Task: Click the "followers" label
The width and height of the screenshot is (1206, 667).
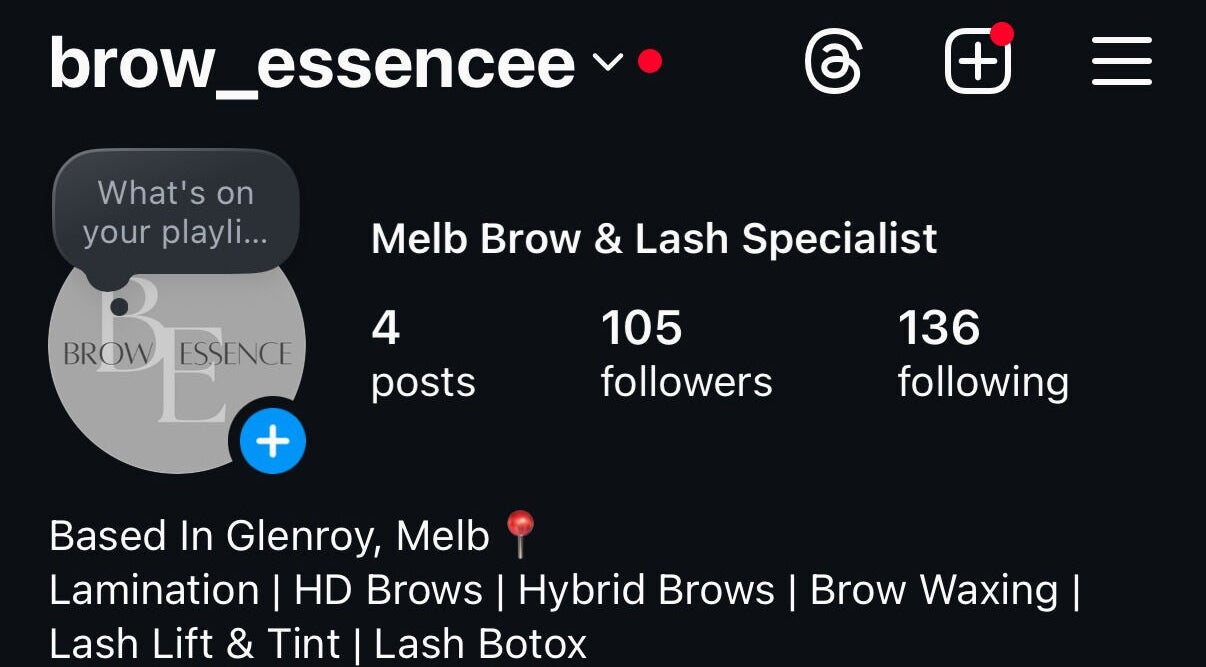Action: coord(686,382)
